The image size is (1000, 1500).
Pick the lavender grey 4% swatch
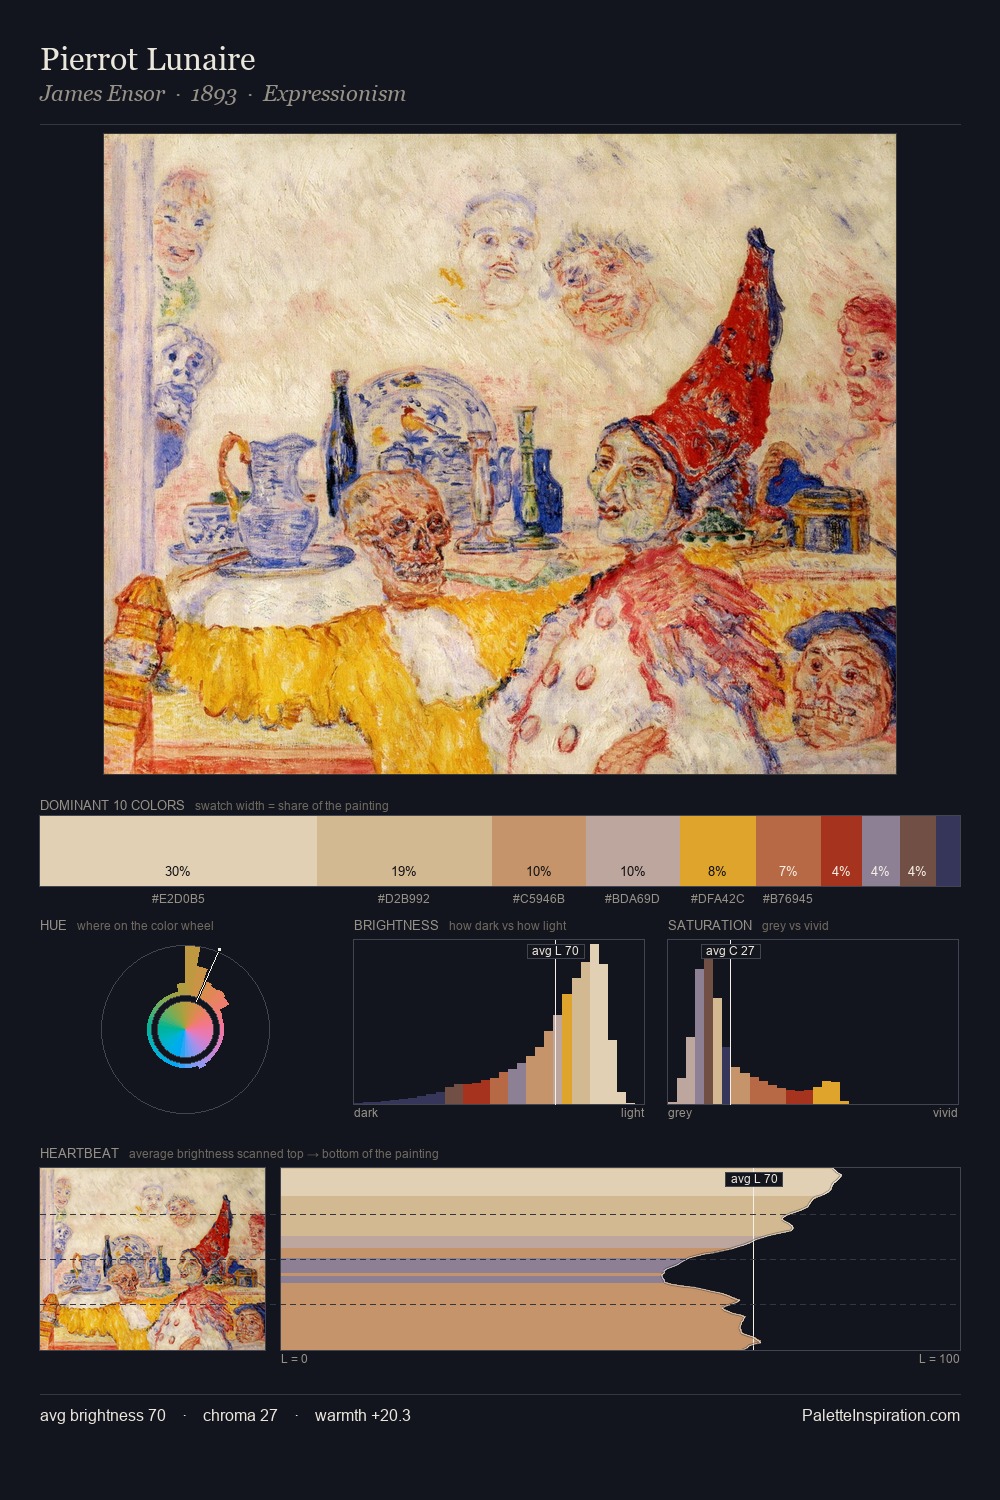click(880, 851)
